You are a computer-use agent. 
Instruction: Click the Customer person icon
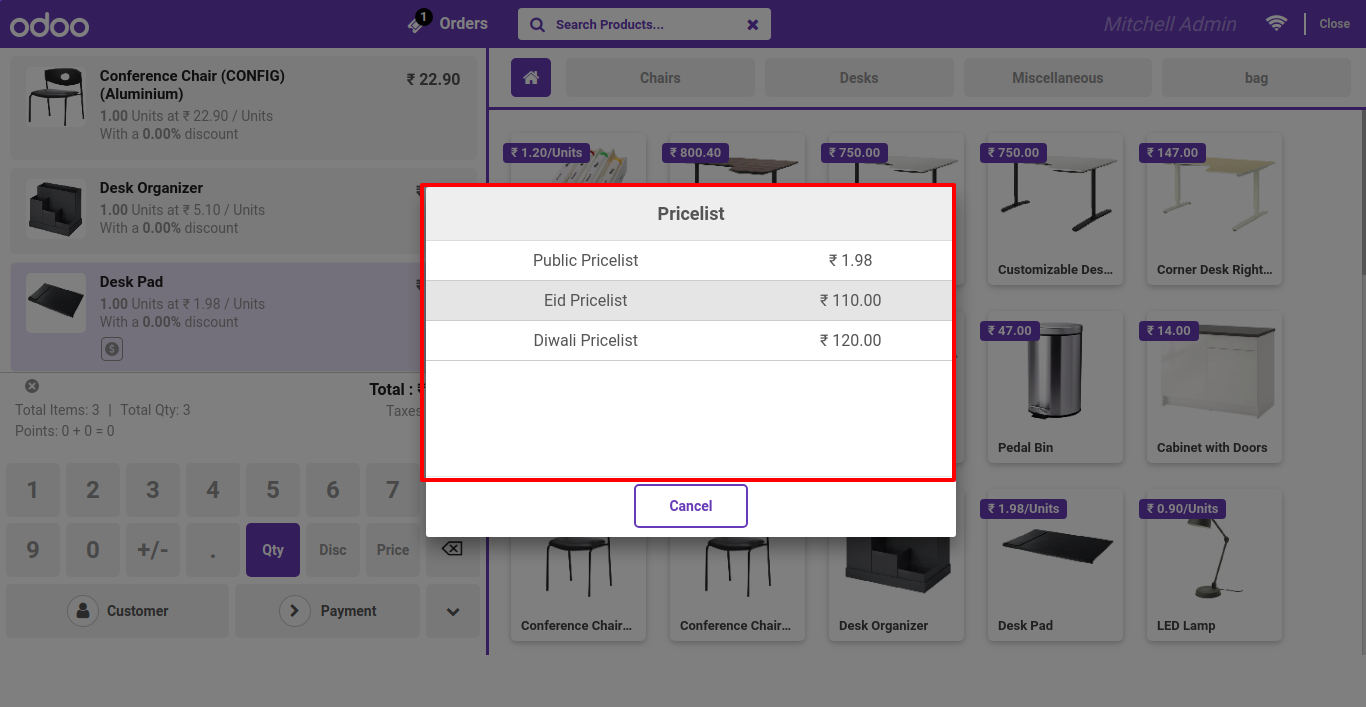coord(83,611)
